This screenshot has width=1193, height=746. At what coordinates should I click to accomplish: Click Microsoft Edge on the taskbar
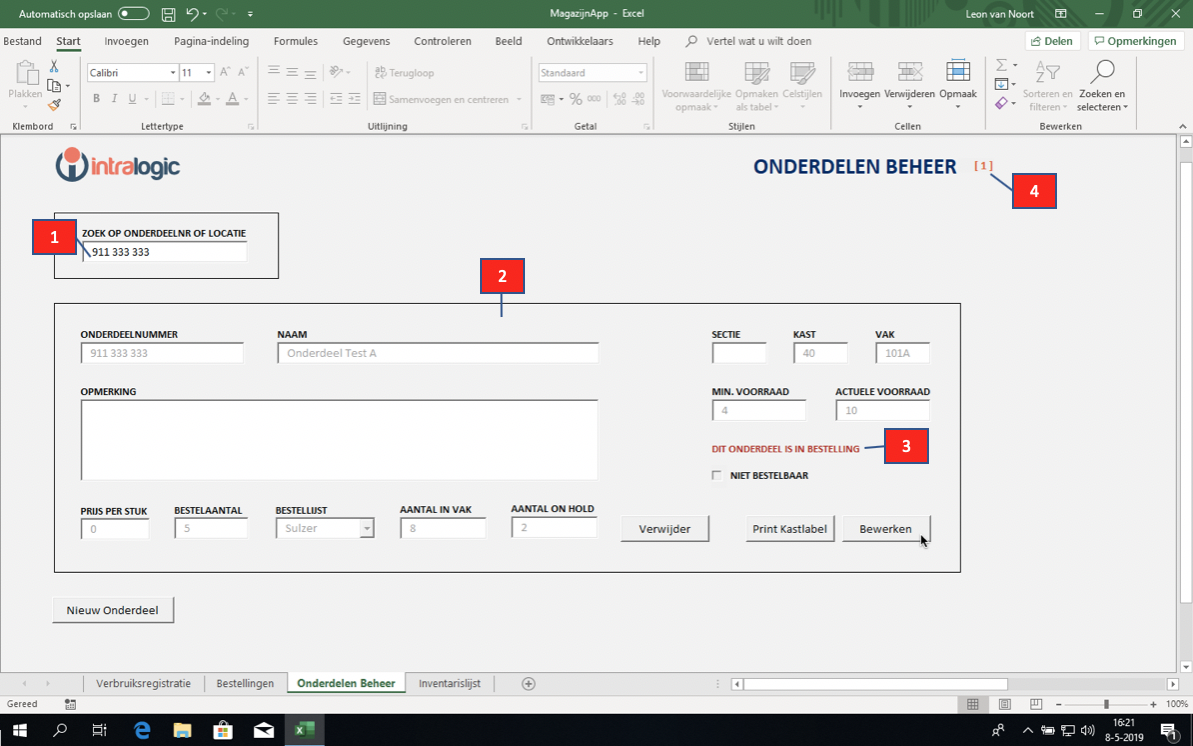[142, 730]
